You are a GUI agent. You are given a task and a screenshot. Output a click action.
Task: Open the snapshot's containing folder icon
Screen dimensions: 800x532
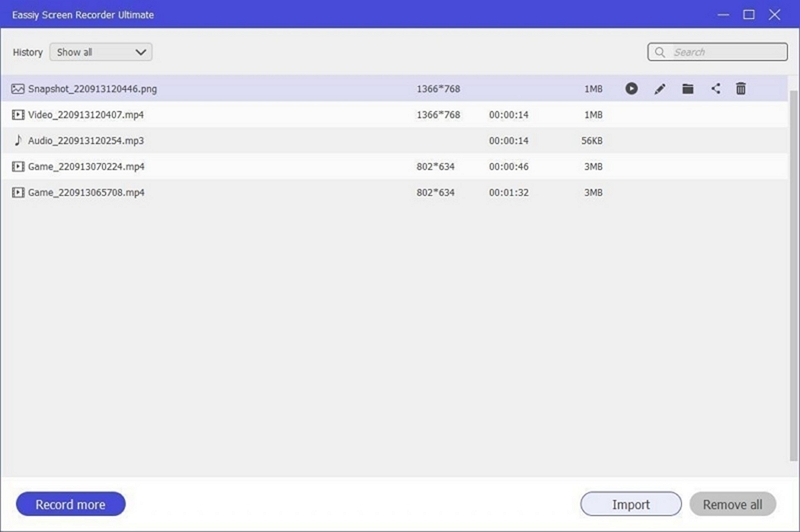688,89
